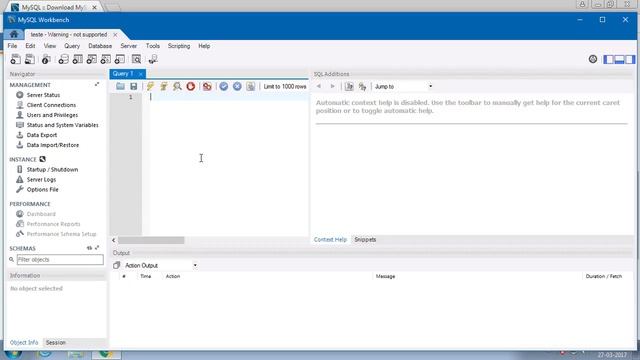Reconnect to DBMS toolbar icon
This screenshot has height=360, width=640.
pos(153,59)
